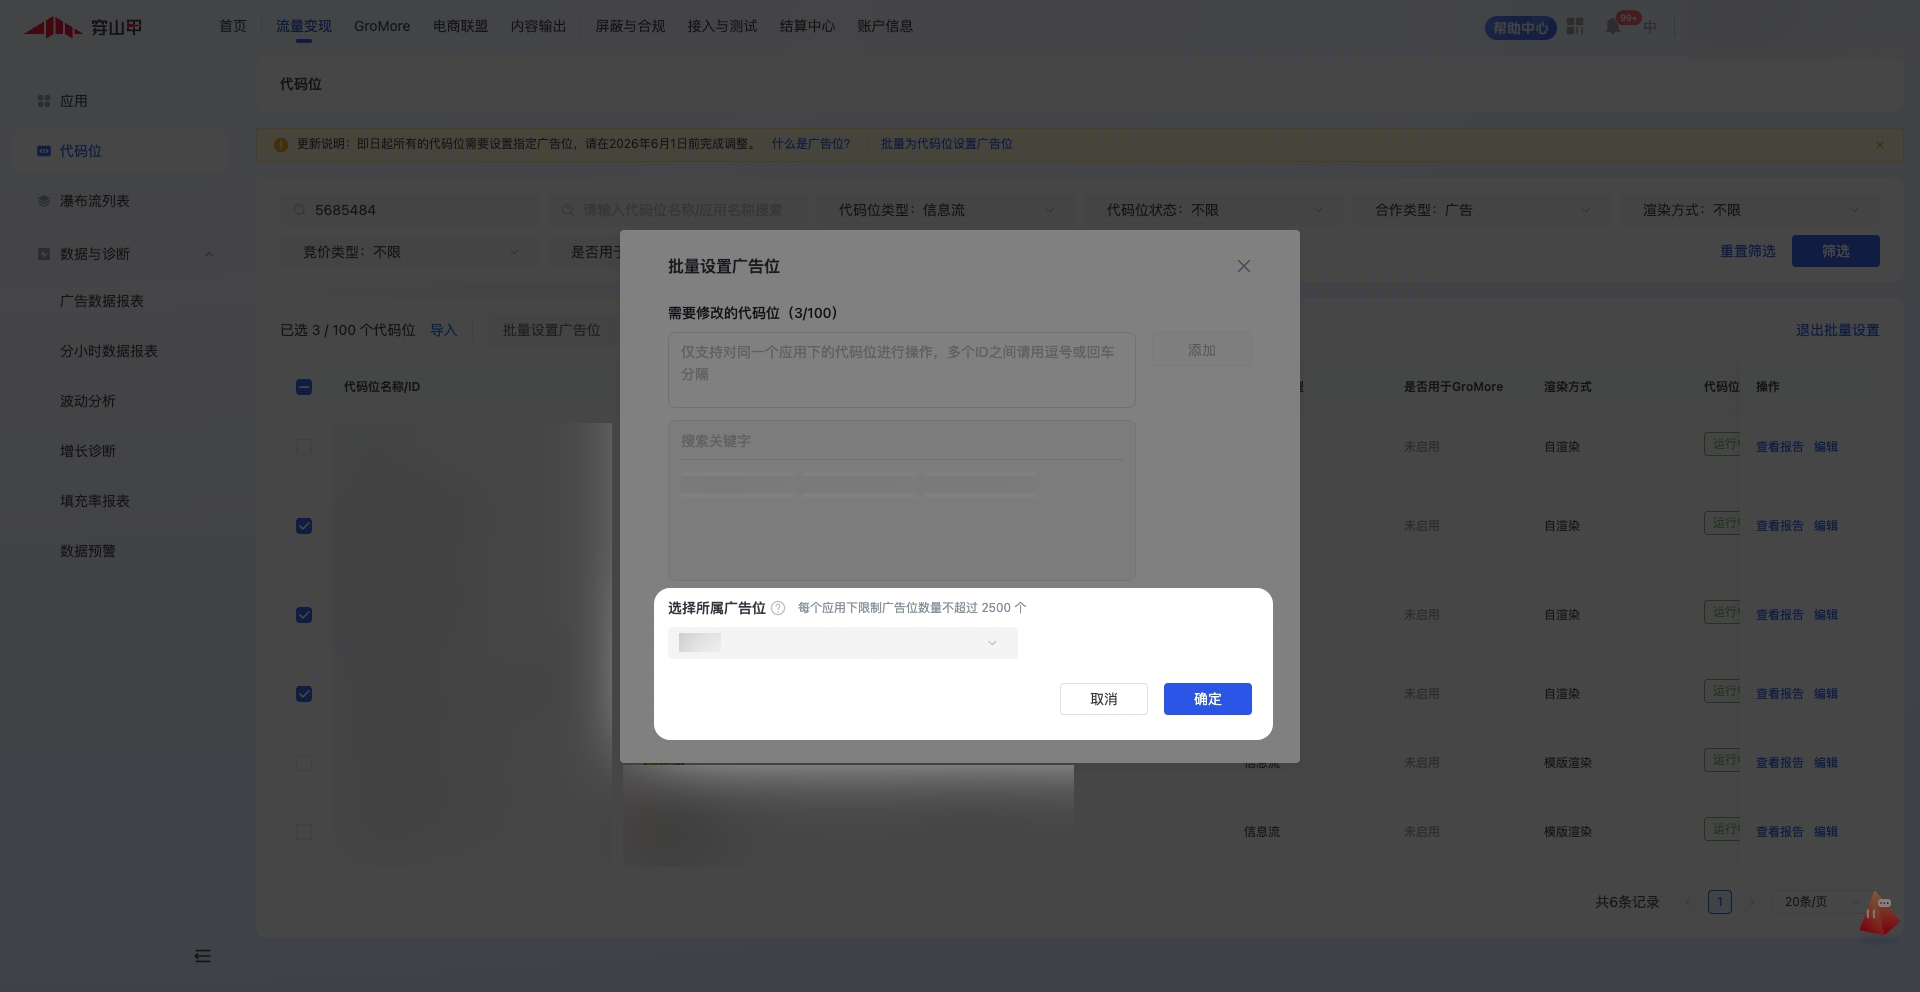
Task: Close the batch ad slot dialog
Action: [1244, 266]
